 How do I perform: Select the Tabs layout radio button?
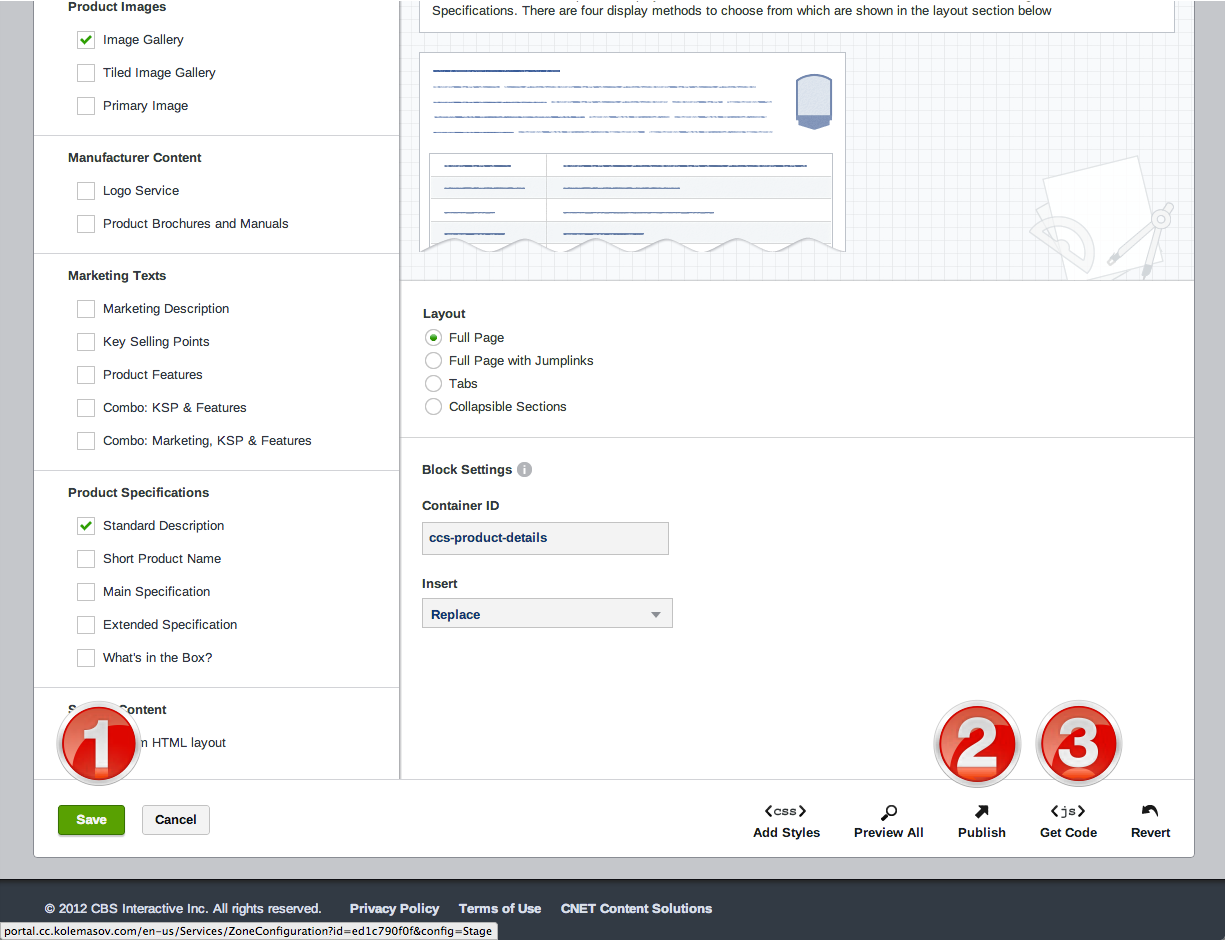tap(433, 384)
